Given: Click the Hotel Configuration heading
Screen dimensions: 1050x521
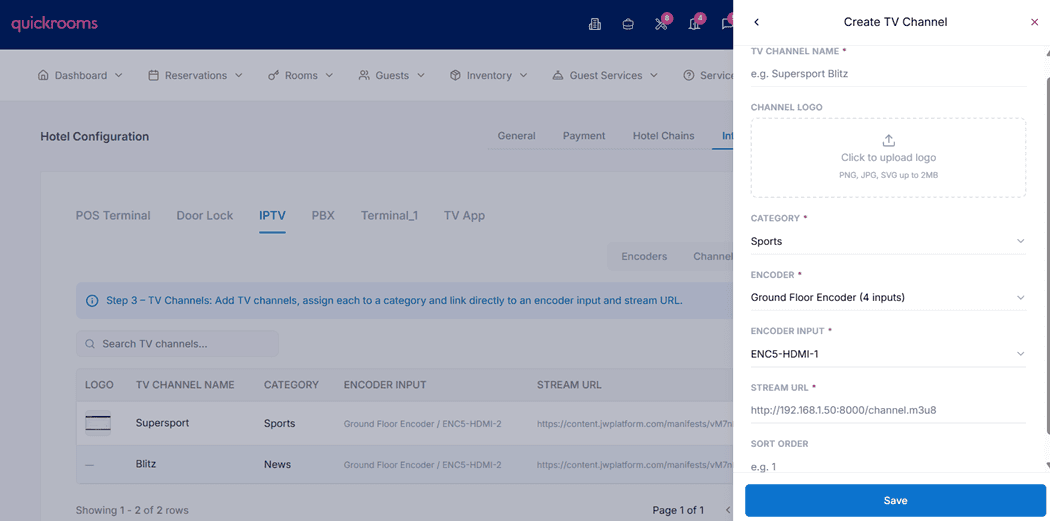Looking at the screenshot, I should (x=94, y=137).
